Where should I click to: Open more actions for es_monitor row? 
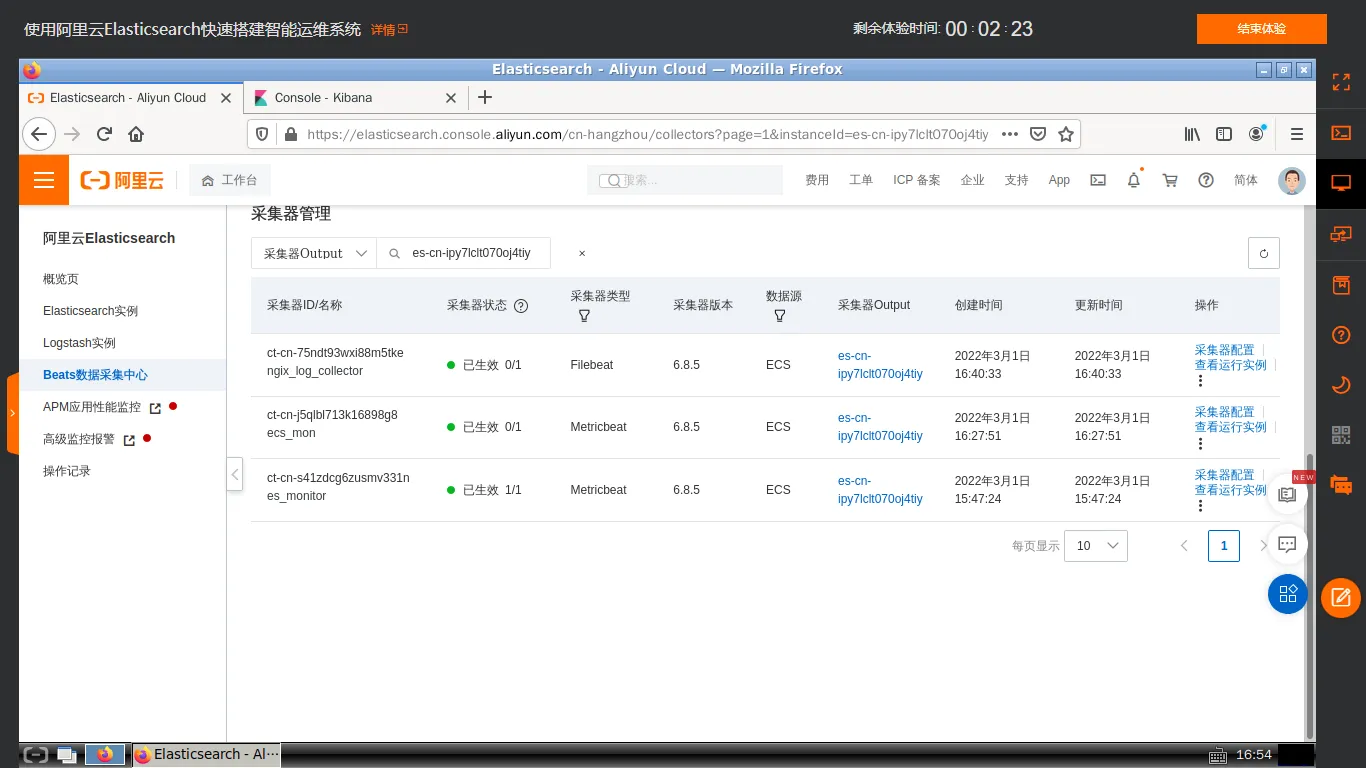(1200, 505)
